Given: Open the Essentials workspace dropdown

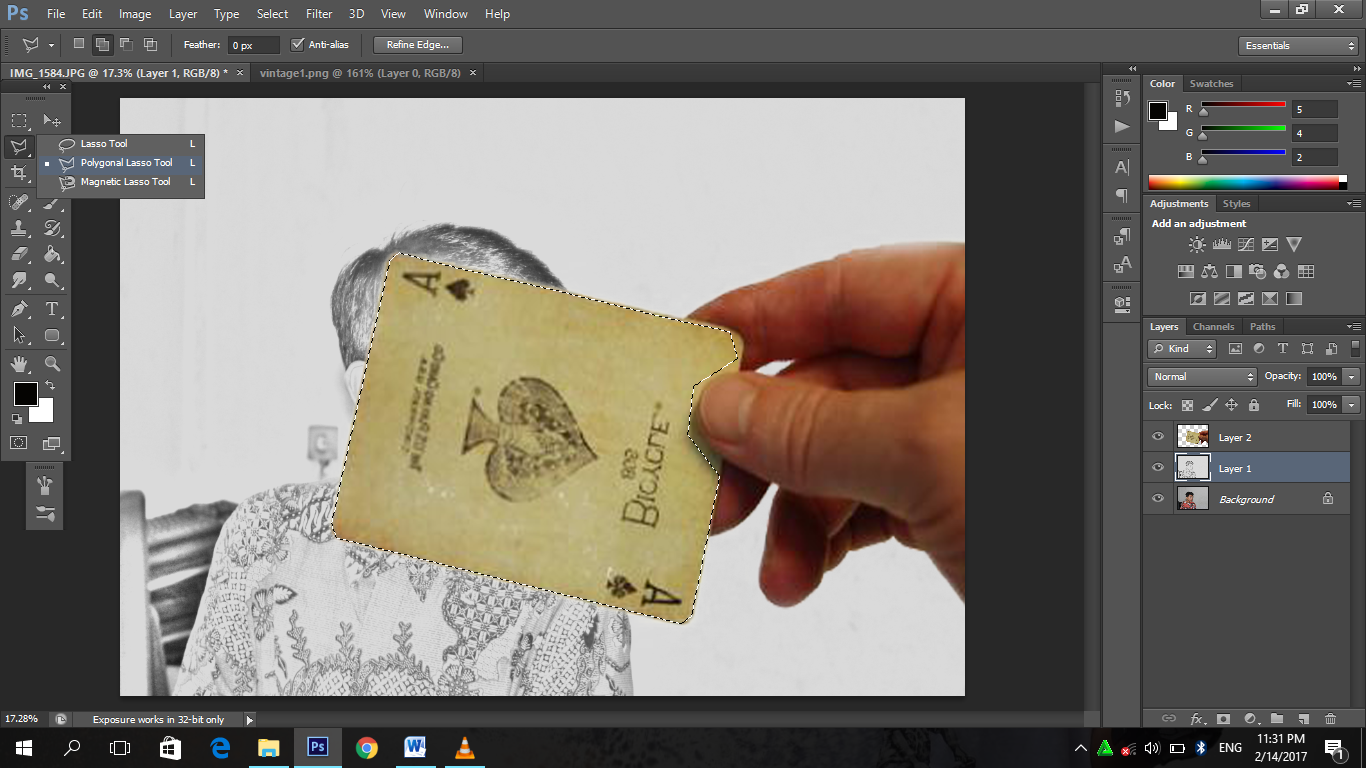Looking at the screenshot, I should [x=1298, y=46].
